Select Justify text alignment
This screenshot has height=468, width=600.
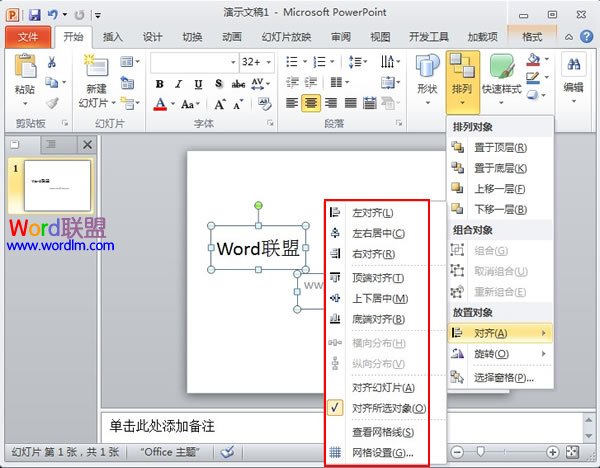(351, 103)
